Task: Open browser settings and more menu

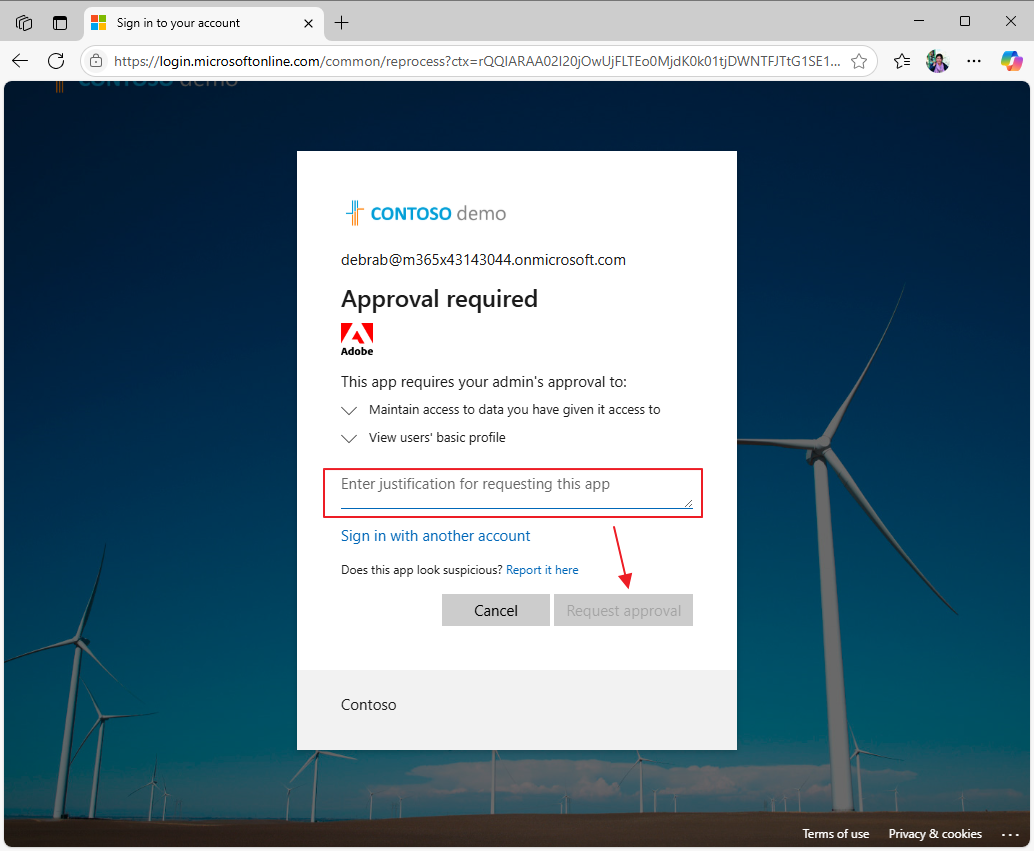Action: (974, 61)
